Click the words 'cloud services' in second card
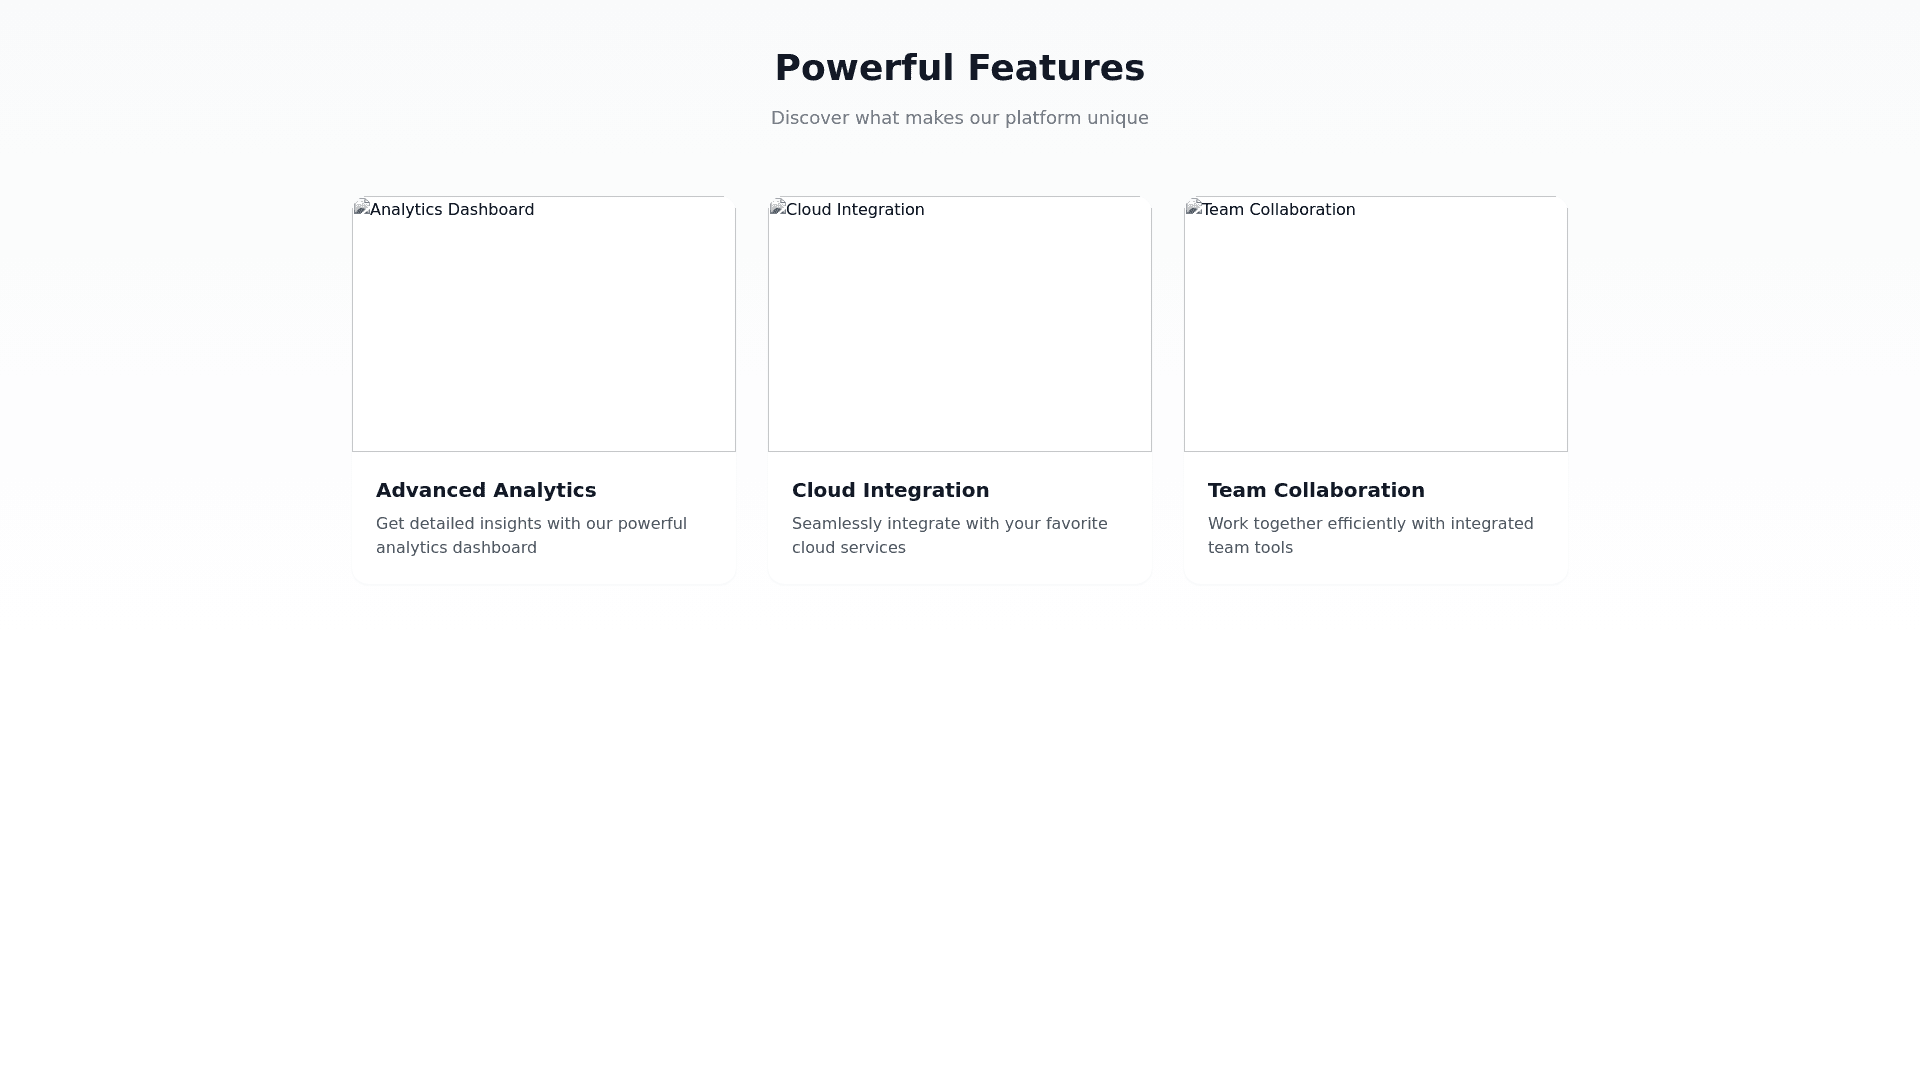1920x1080 pixels. (x=848, y=548)
